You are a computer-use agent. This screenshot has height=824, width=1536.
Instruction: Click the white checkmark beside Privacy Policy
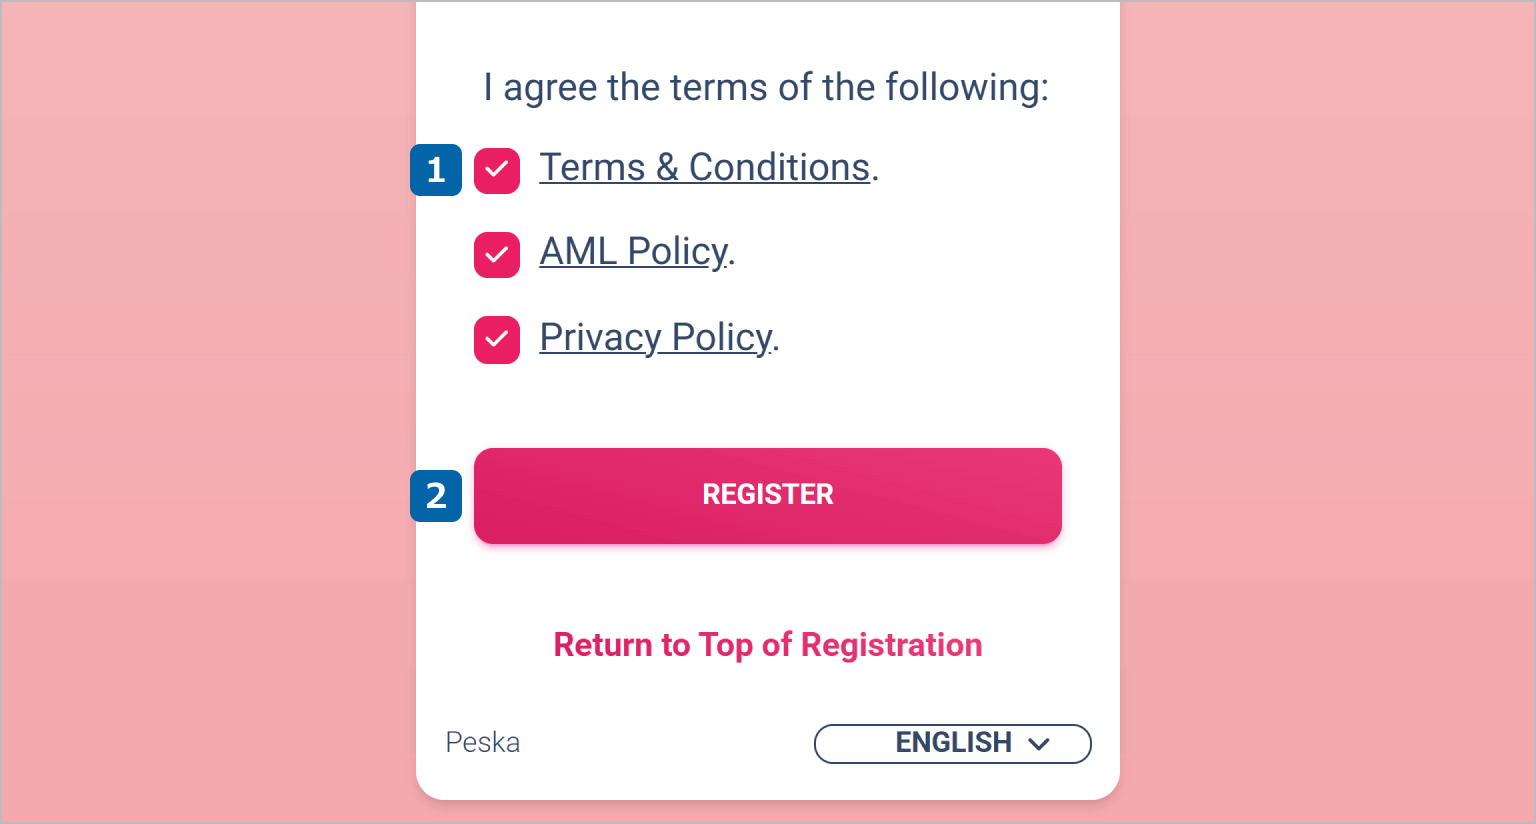click(x=497, y=340)
